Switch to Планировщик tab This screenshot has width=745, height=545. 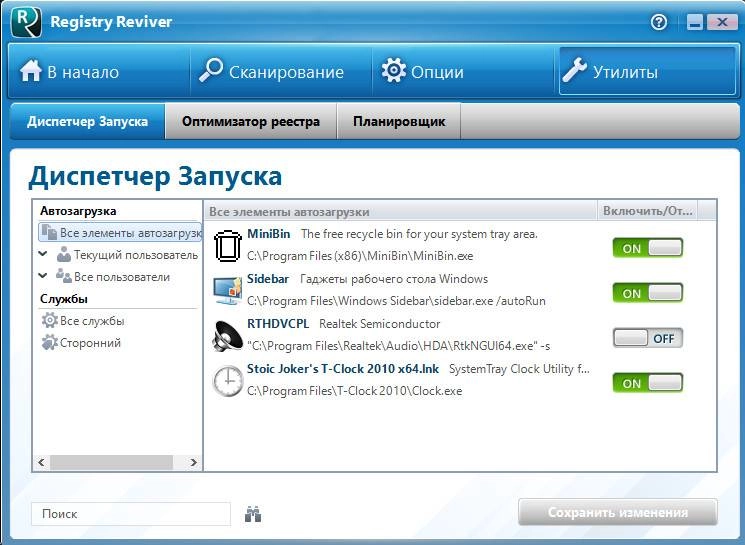tap(399, 121)
